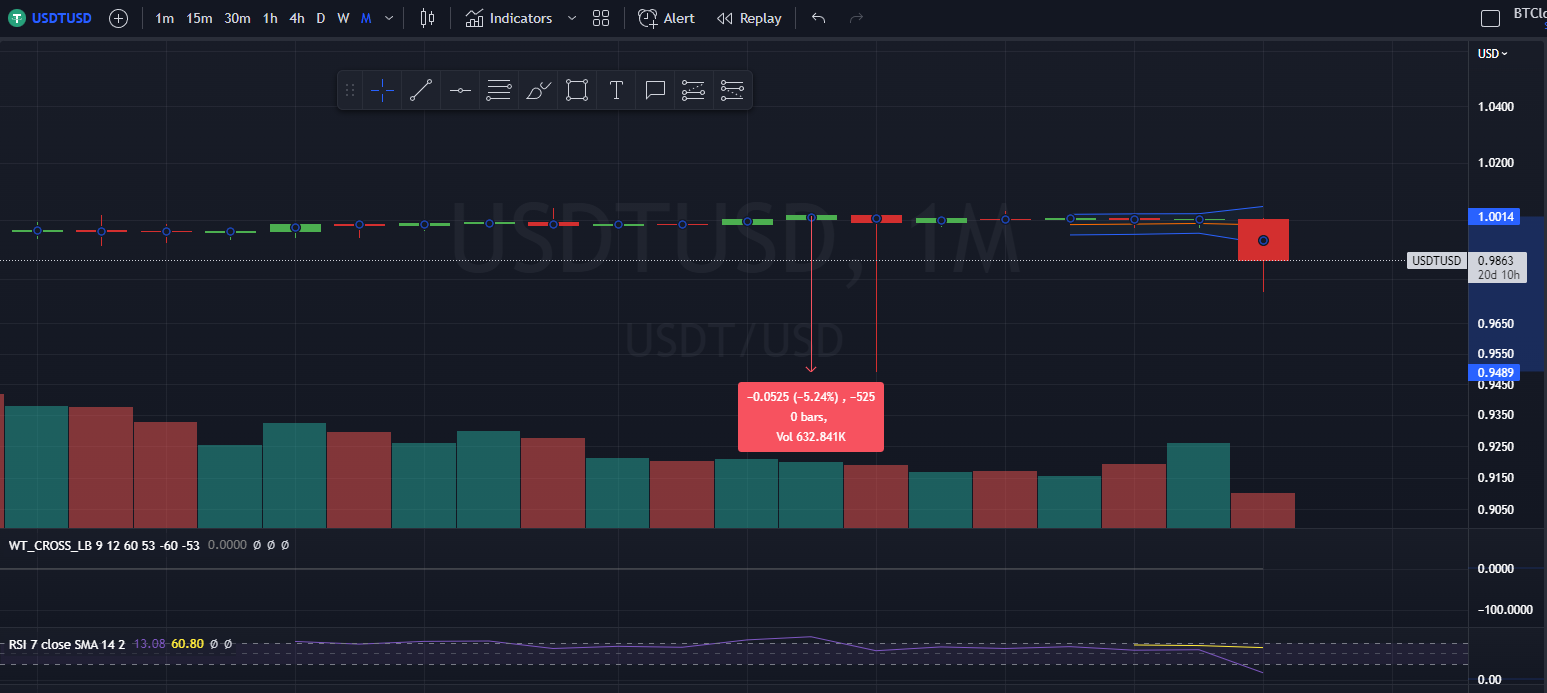Select the horizontal line tool
1547x693 pixels.
coord(460,90)
